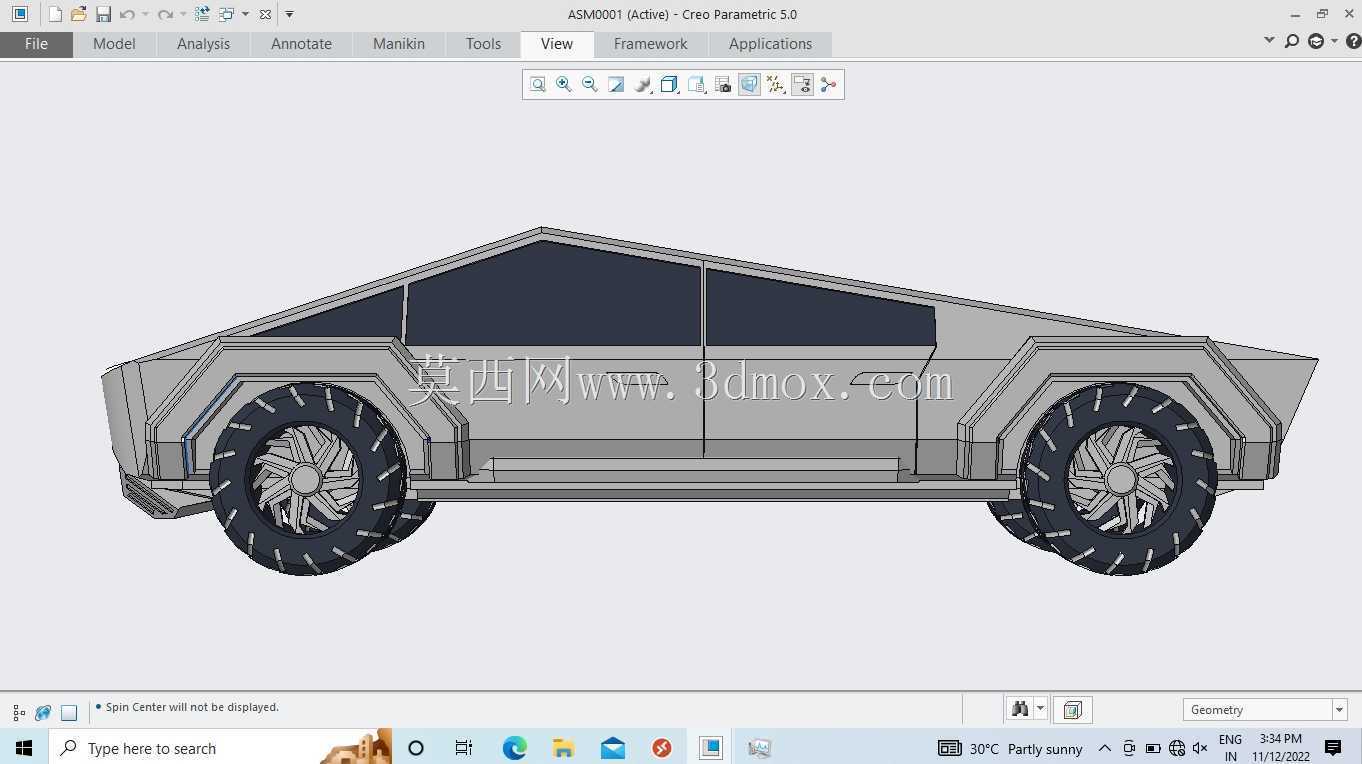
Task: Toggle annotation display icon
Action: tap(802, 85)
